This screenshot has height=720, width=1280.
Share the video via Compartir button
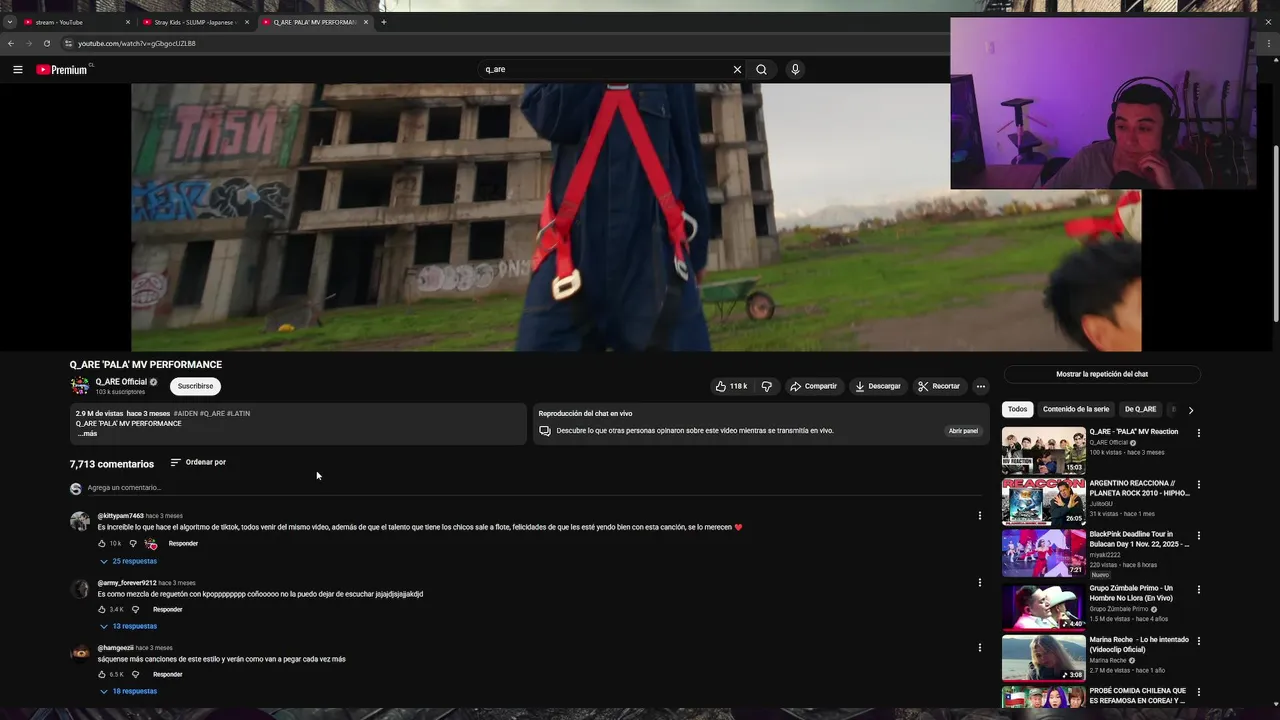pos(813,386)
